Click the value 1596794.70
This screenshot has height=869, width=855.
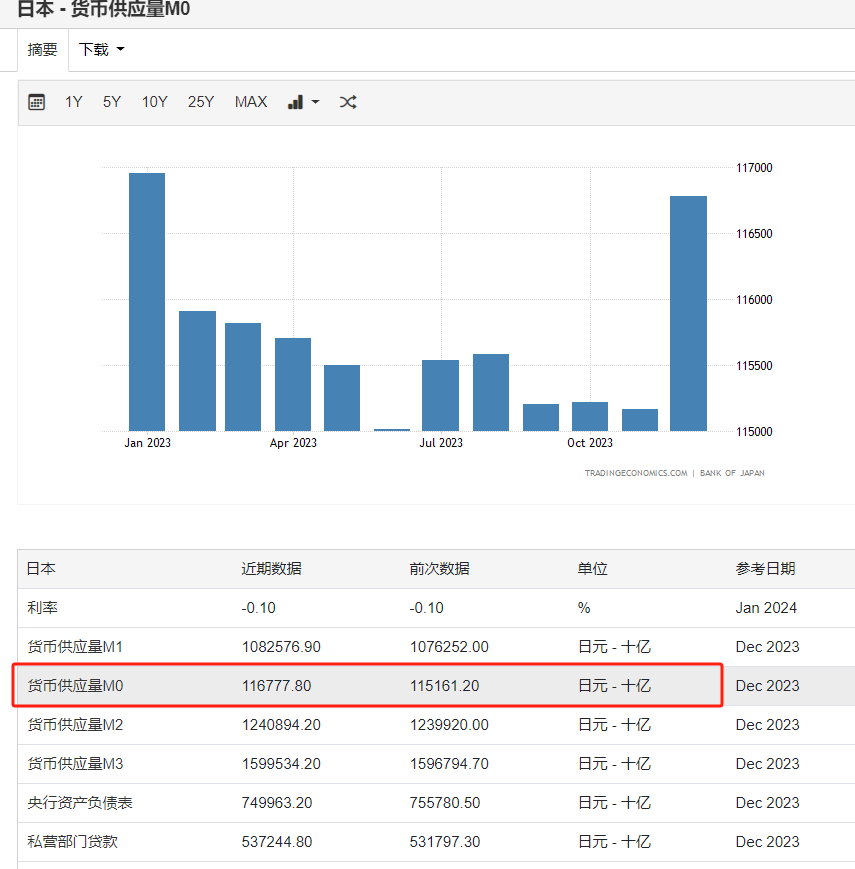click(449, 764)
